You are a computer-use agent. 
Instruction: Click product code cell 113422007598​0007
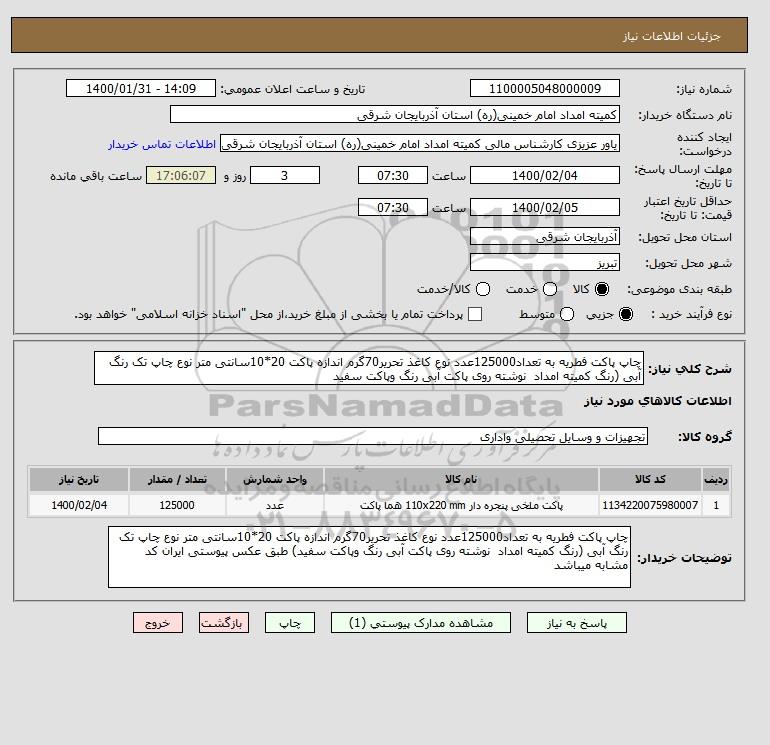[x=650, y=505]
